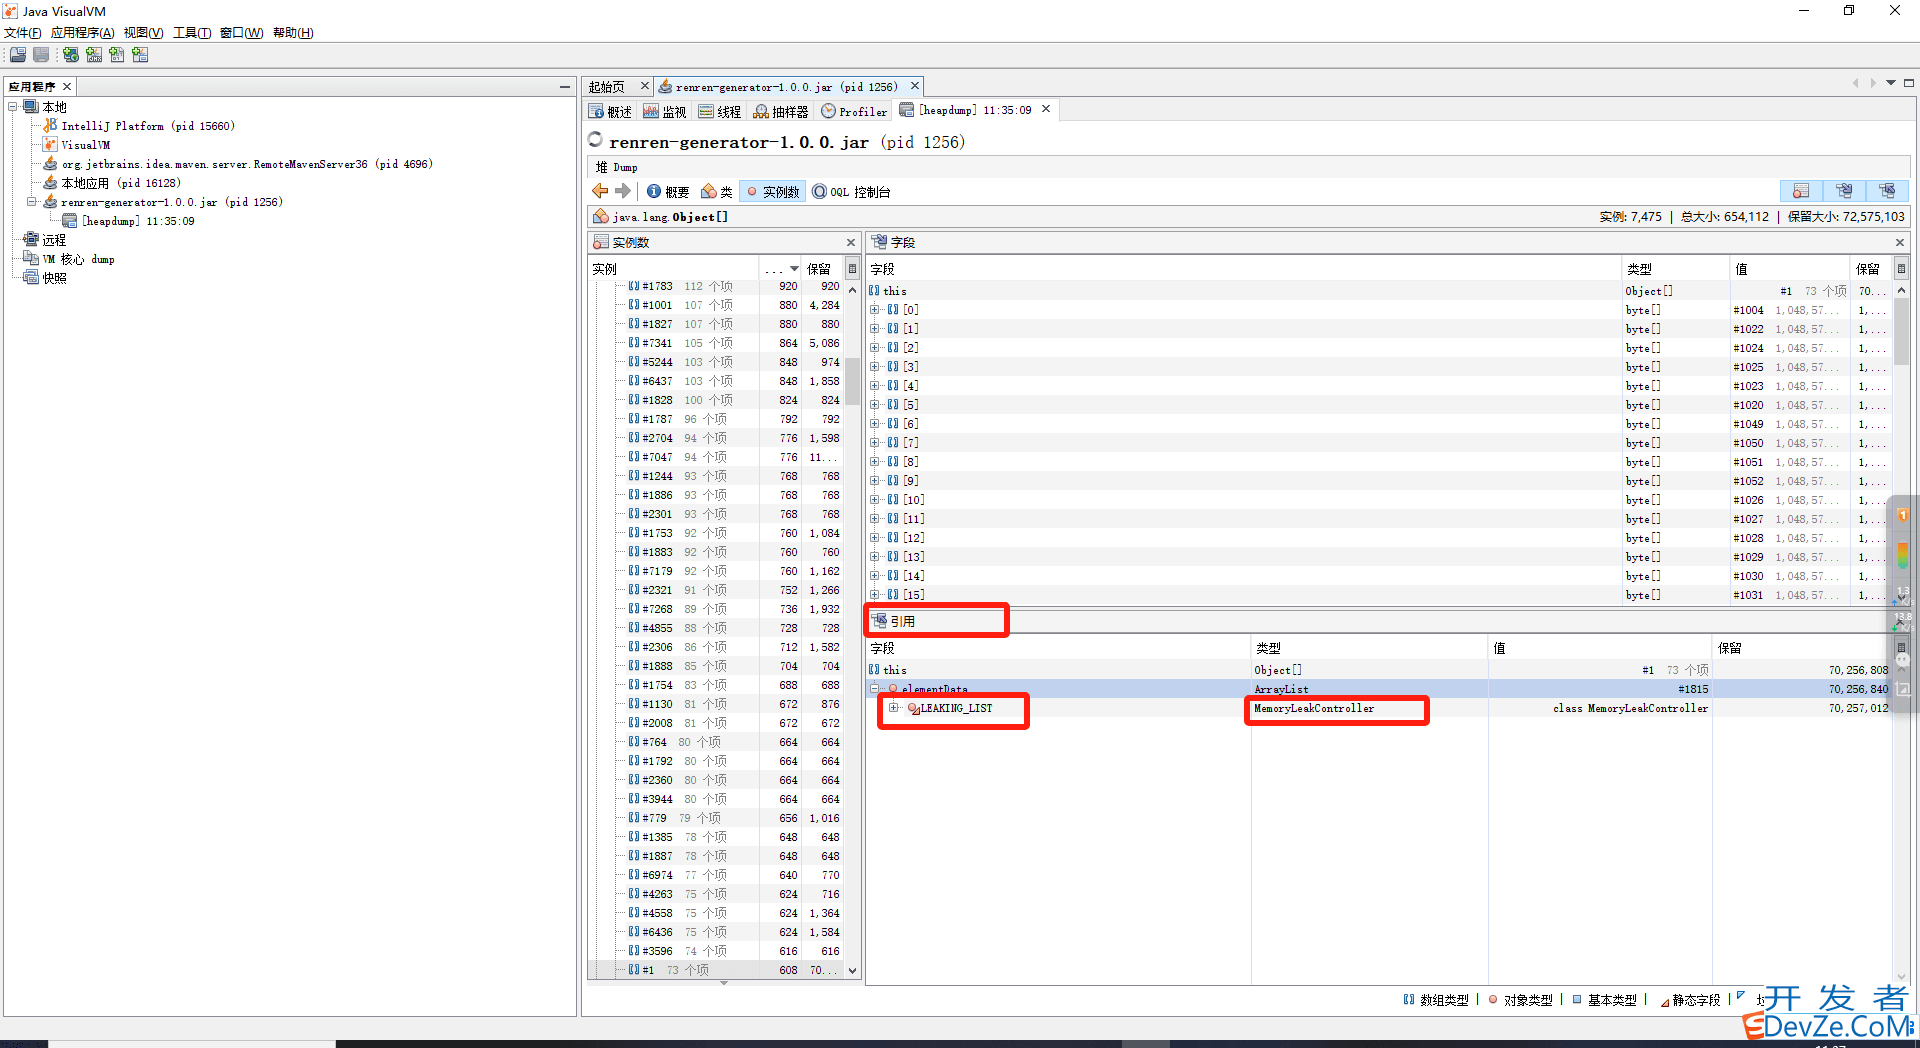This screenshot has width=1920, height=1048.
Task: Open the 应用程序(A) menu
Action: (x=82, y=33)
